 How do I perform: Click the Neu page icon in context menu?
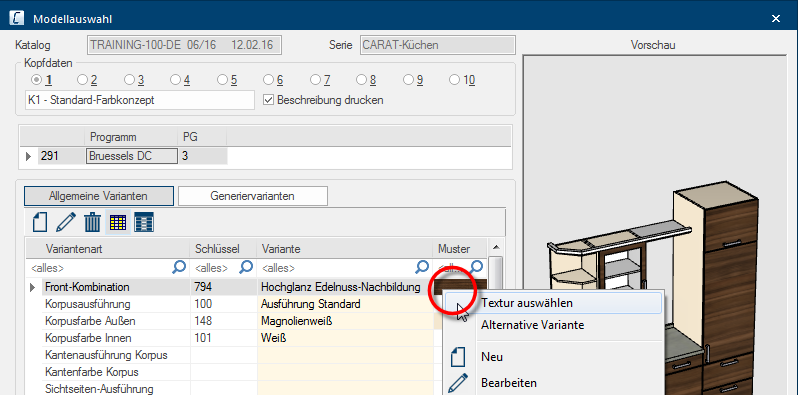[x=459, y=357]
